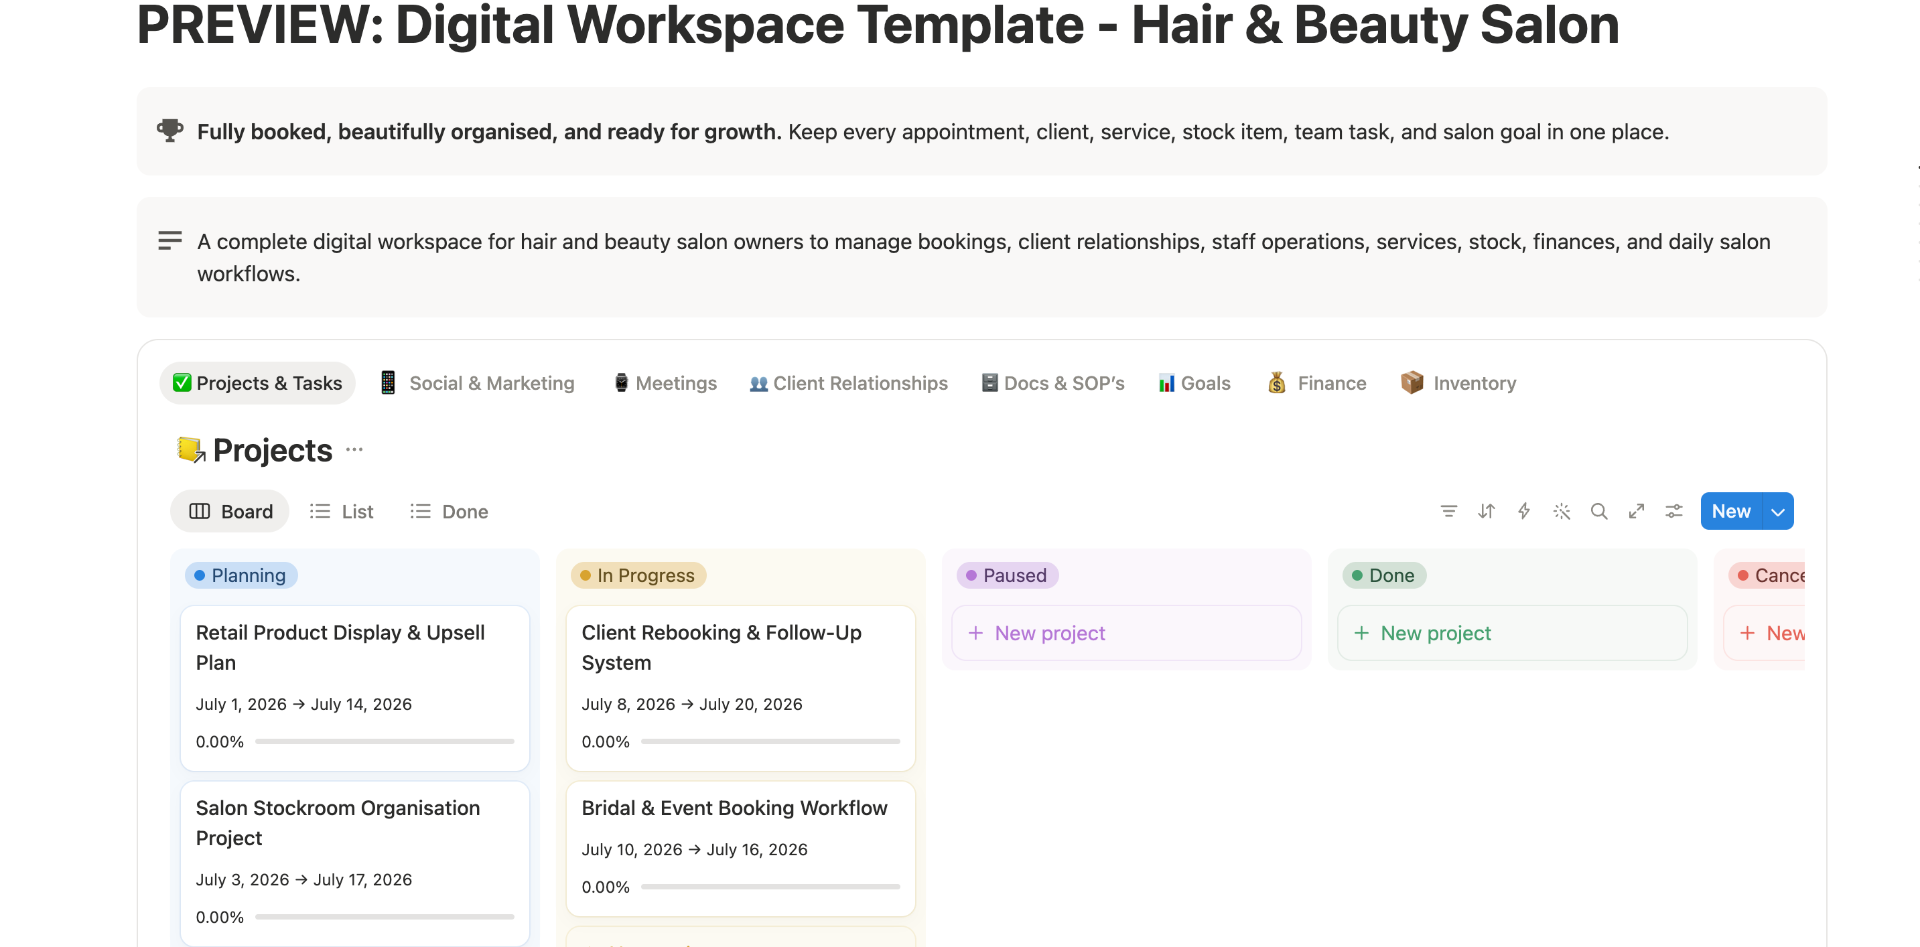Switch to Client Relationships tab
1920x947 pixels.
tap(848, 383)
